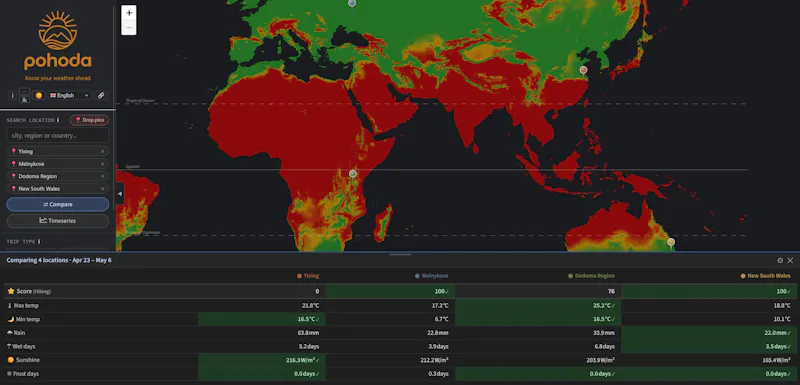The image size is (800, 385).
Task: Click the moon icon on Min temp row
Action: (11, 319)
